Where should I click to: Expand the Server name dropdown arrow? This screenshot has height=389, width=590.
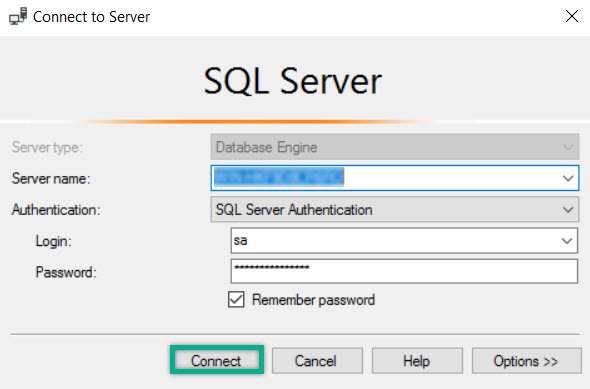coord(568,178)
